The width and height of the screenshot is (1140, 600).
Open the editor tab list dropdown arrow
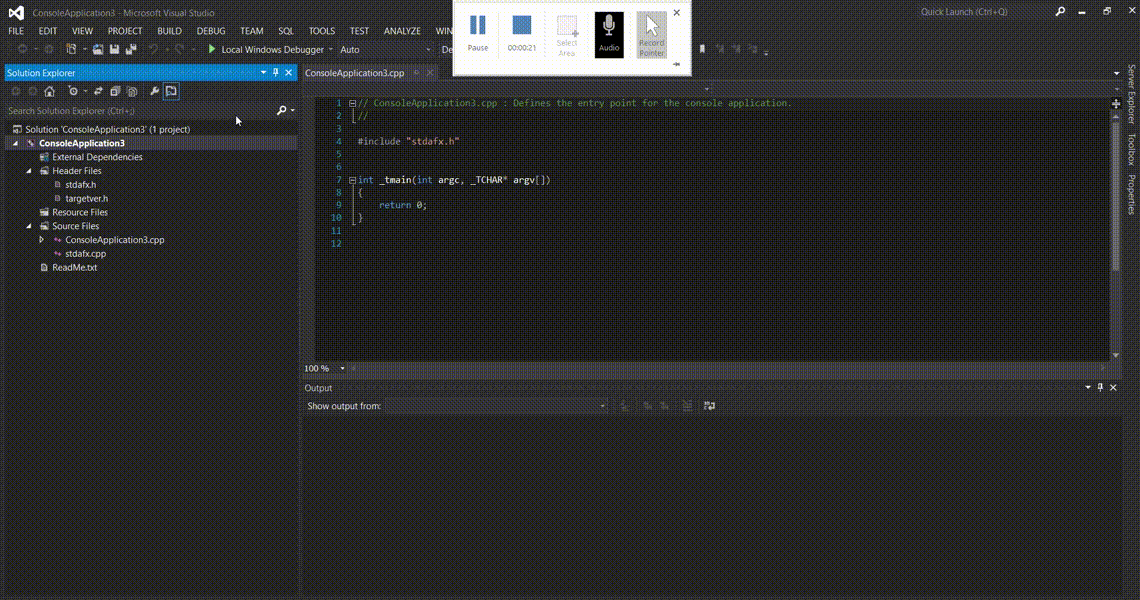[1117, 73]
